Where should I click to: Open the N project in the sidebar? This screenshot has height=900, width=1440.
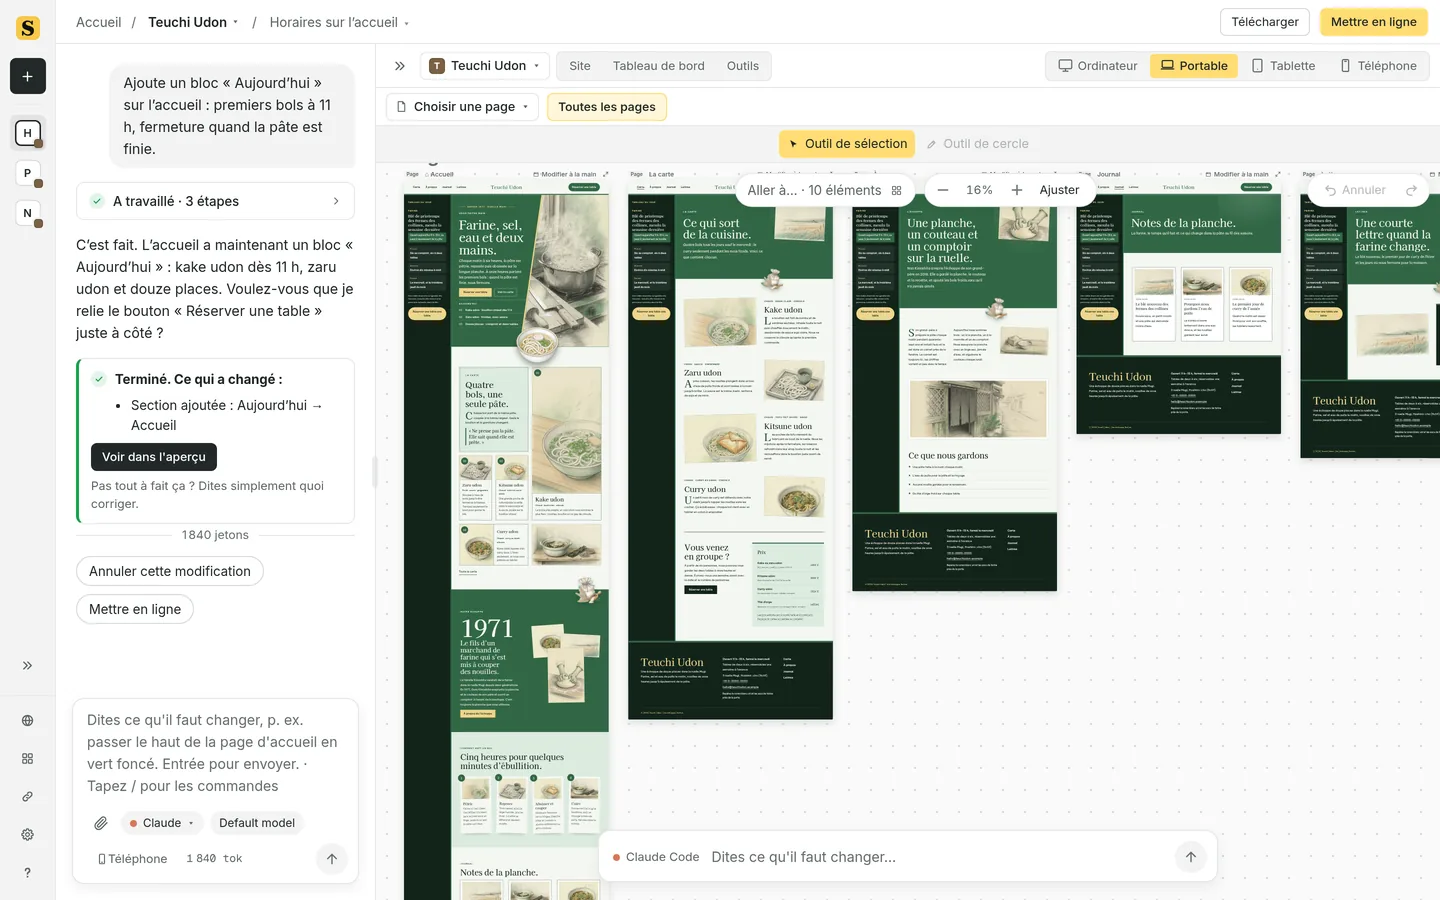click(x=28, y=213)
